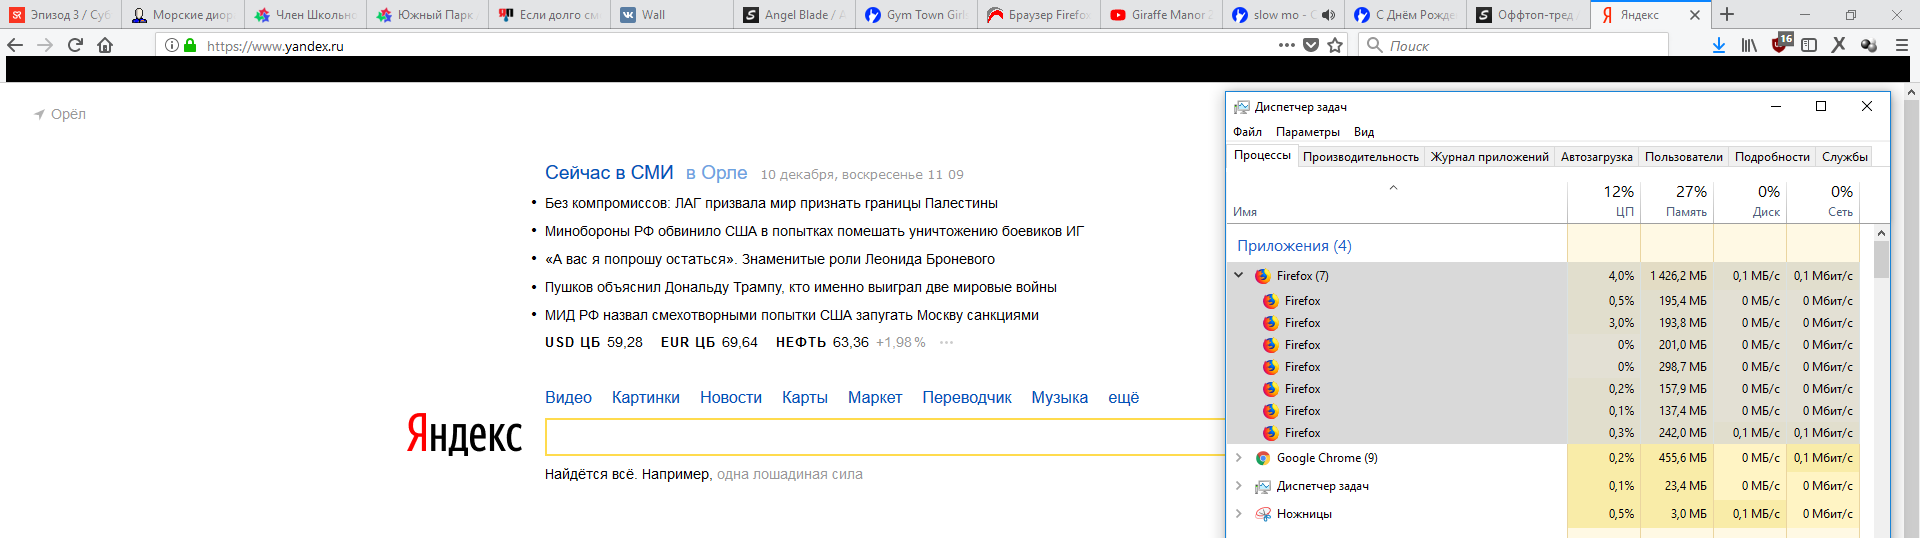Switch to the Подробности tab
This screenshot has height=538, width=1920.
(x=1772, y=157)
